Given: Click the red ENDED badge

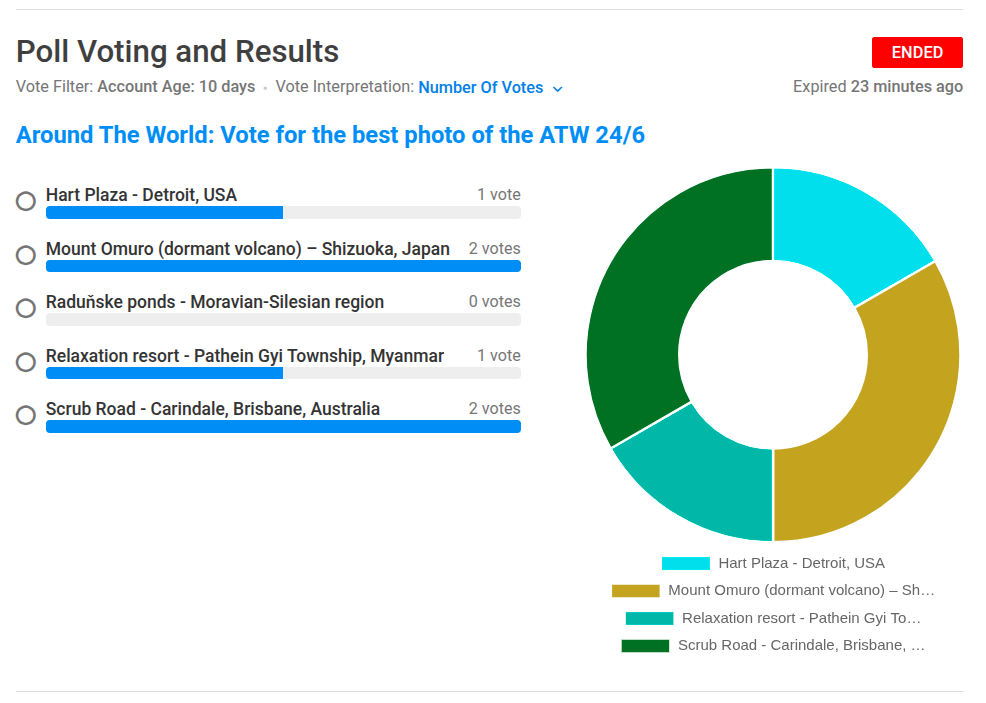Looking at the screenshot, I should point(917,52).
